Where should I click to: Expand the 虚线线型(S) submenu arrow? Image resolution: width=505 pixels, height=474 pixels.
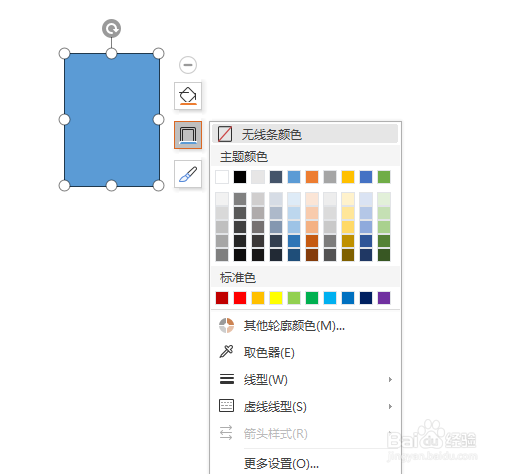click(x=390, y=406)
